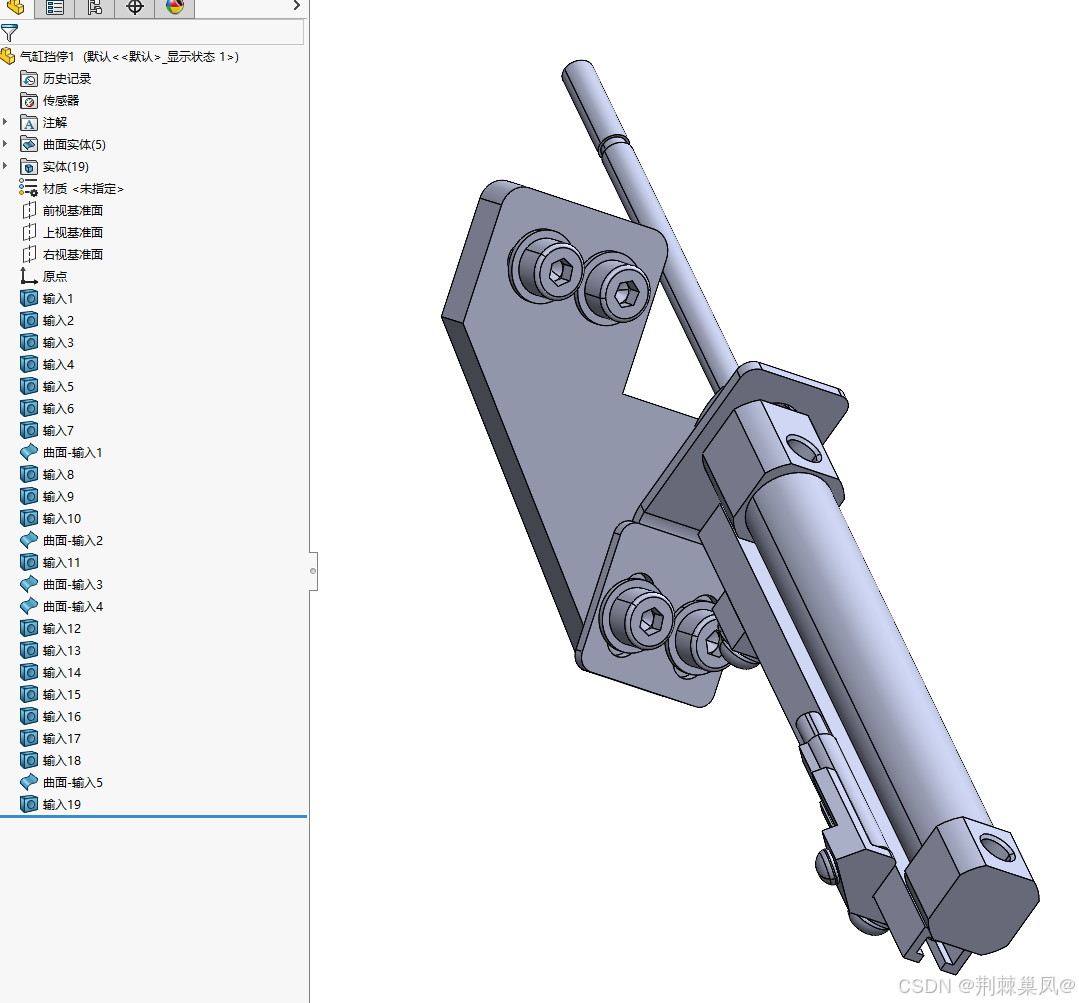
Task: Select the 上视基准面 plane icon
Action: (29, 233)
